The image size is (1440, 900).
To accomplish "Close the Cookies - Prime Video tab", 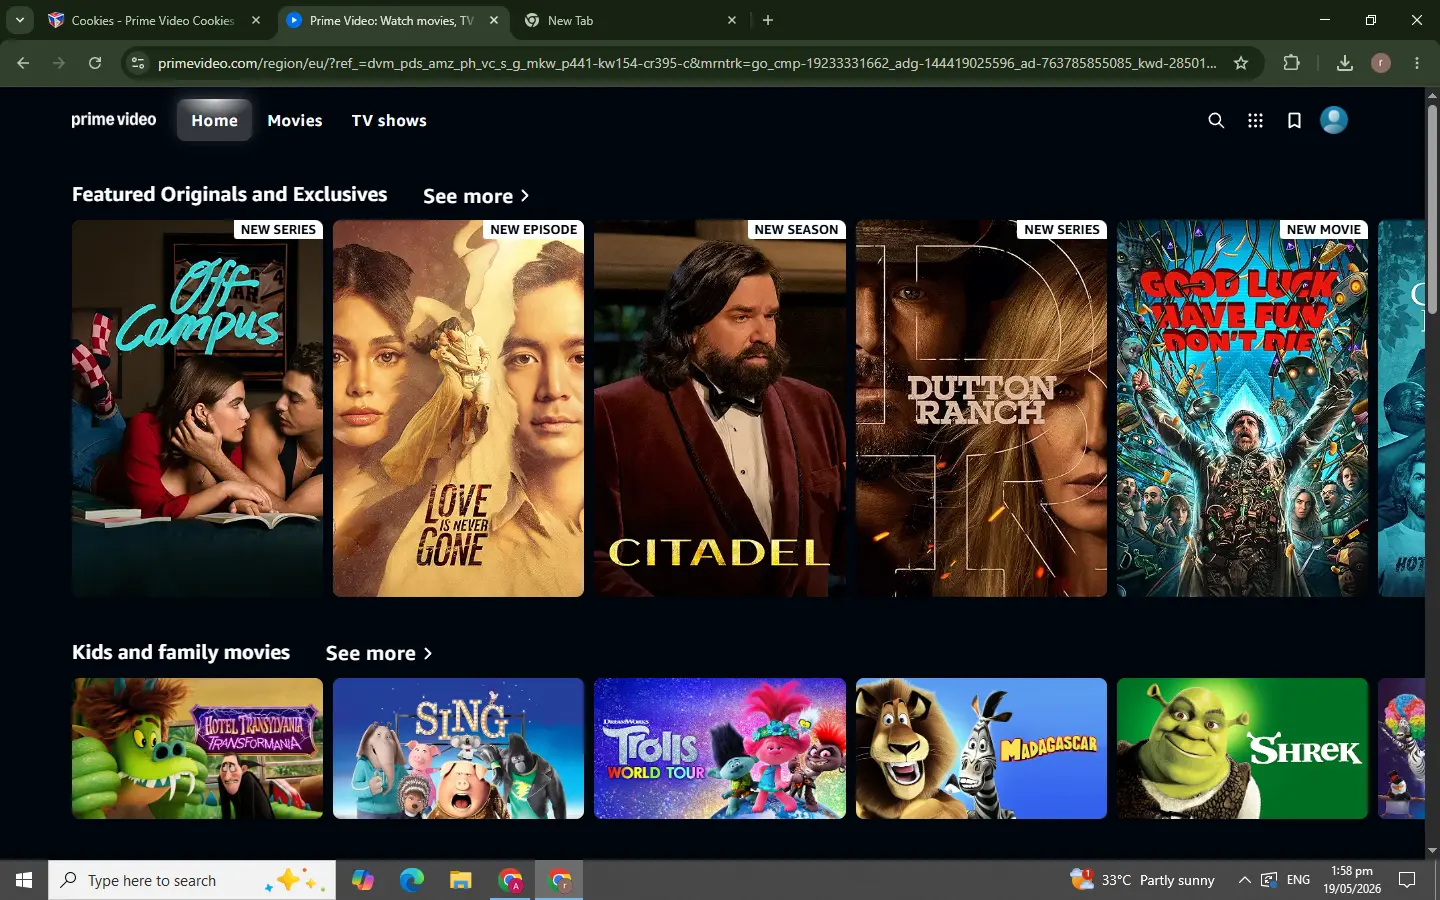I will click(256, 20).
